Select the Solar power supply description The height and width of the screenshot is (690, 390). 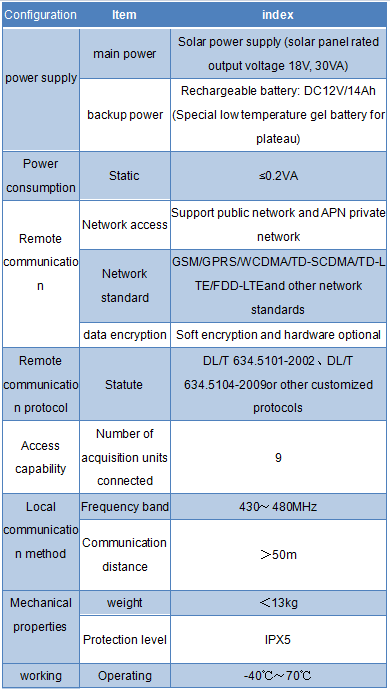(x=278, y=54)
